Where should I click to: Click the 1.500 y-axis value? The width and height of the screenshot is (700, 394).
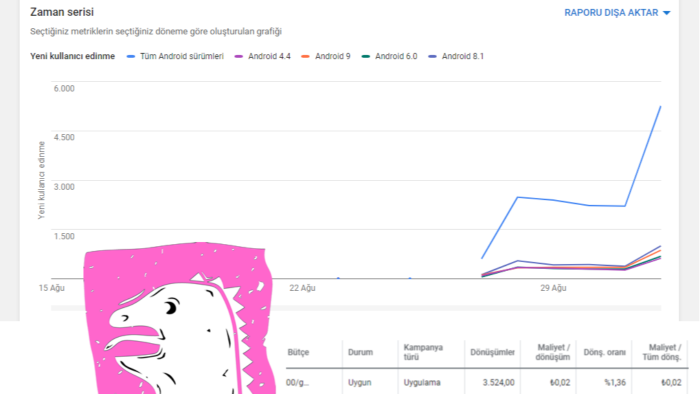pyautogui.click(x=64, y=236)
